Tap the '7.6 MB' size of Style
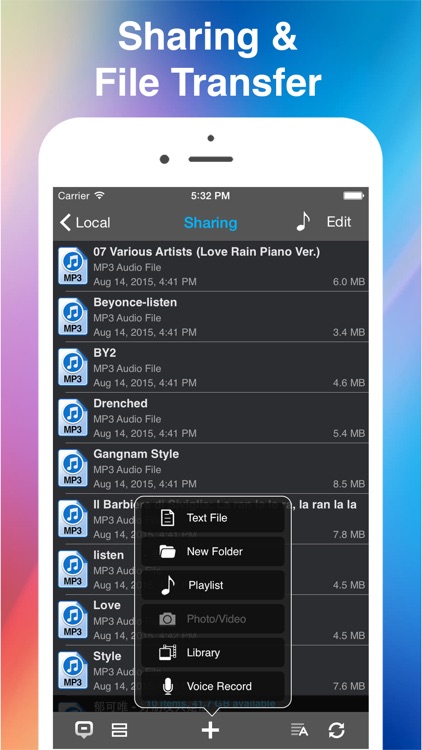This screenshot has width=422, height=750. click(349, 686)
